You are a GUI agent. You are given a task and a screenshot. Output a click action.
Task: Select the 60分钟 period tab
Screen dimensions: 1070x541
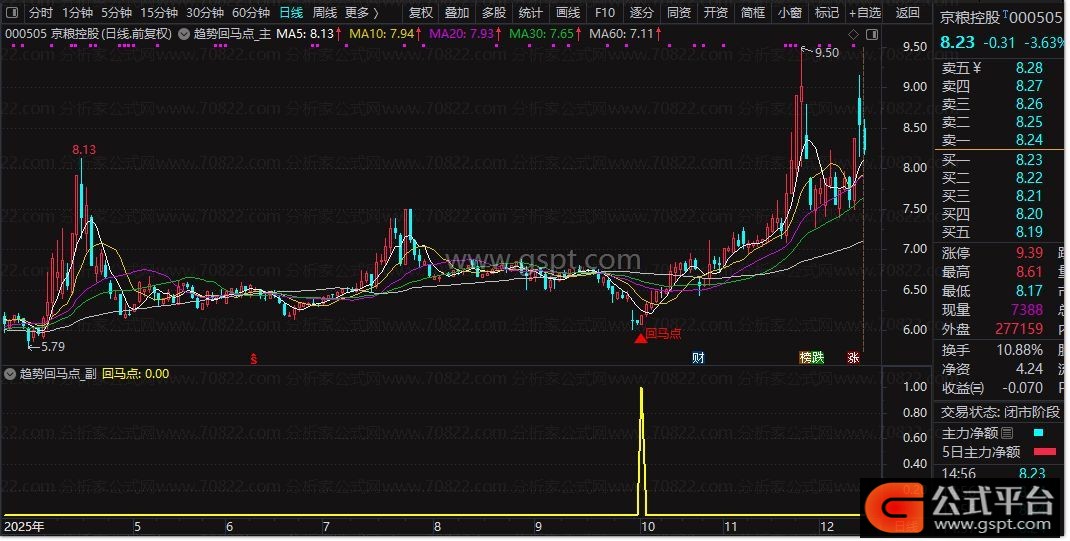click(x=250, y=13)
